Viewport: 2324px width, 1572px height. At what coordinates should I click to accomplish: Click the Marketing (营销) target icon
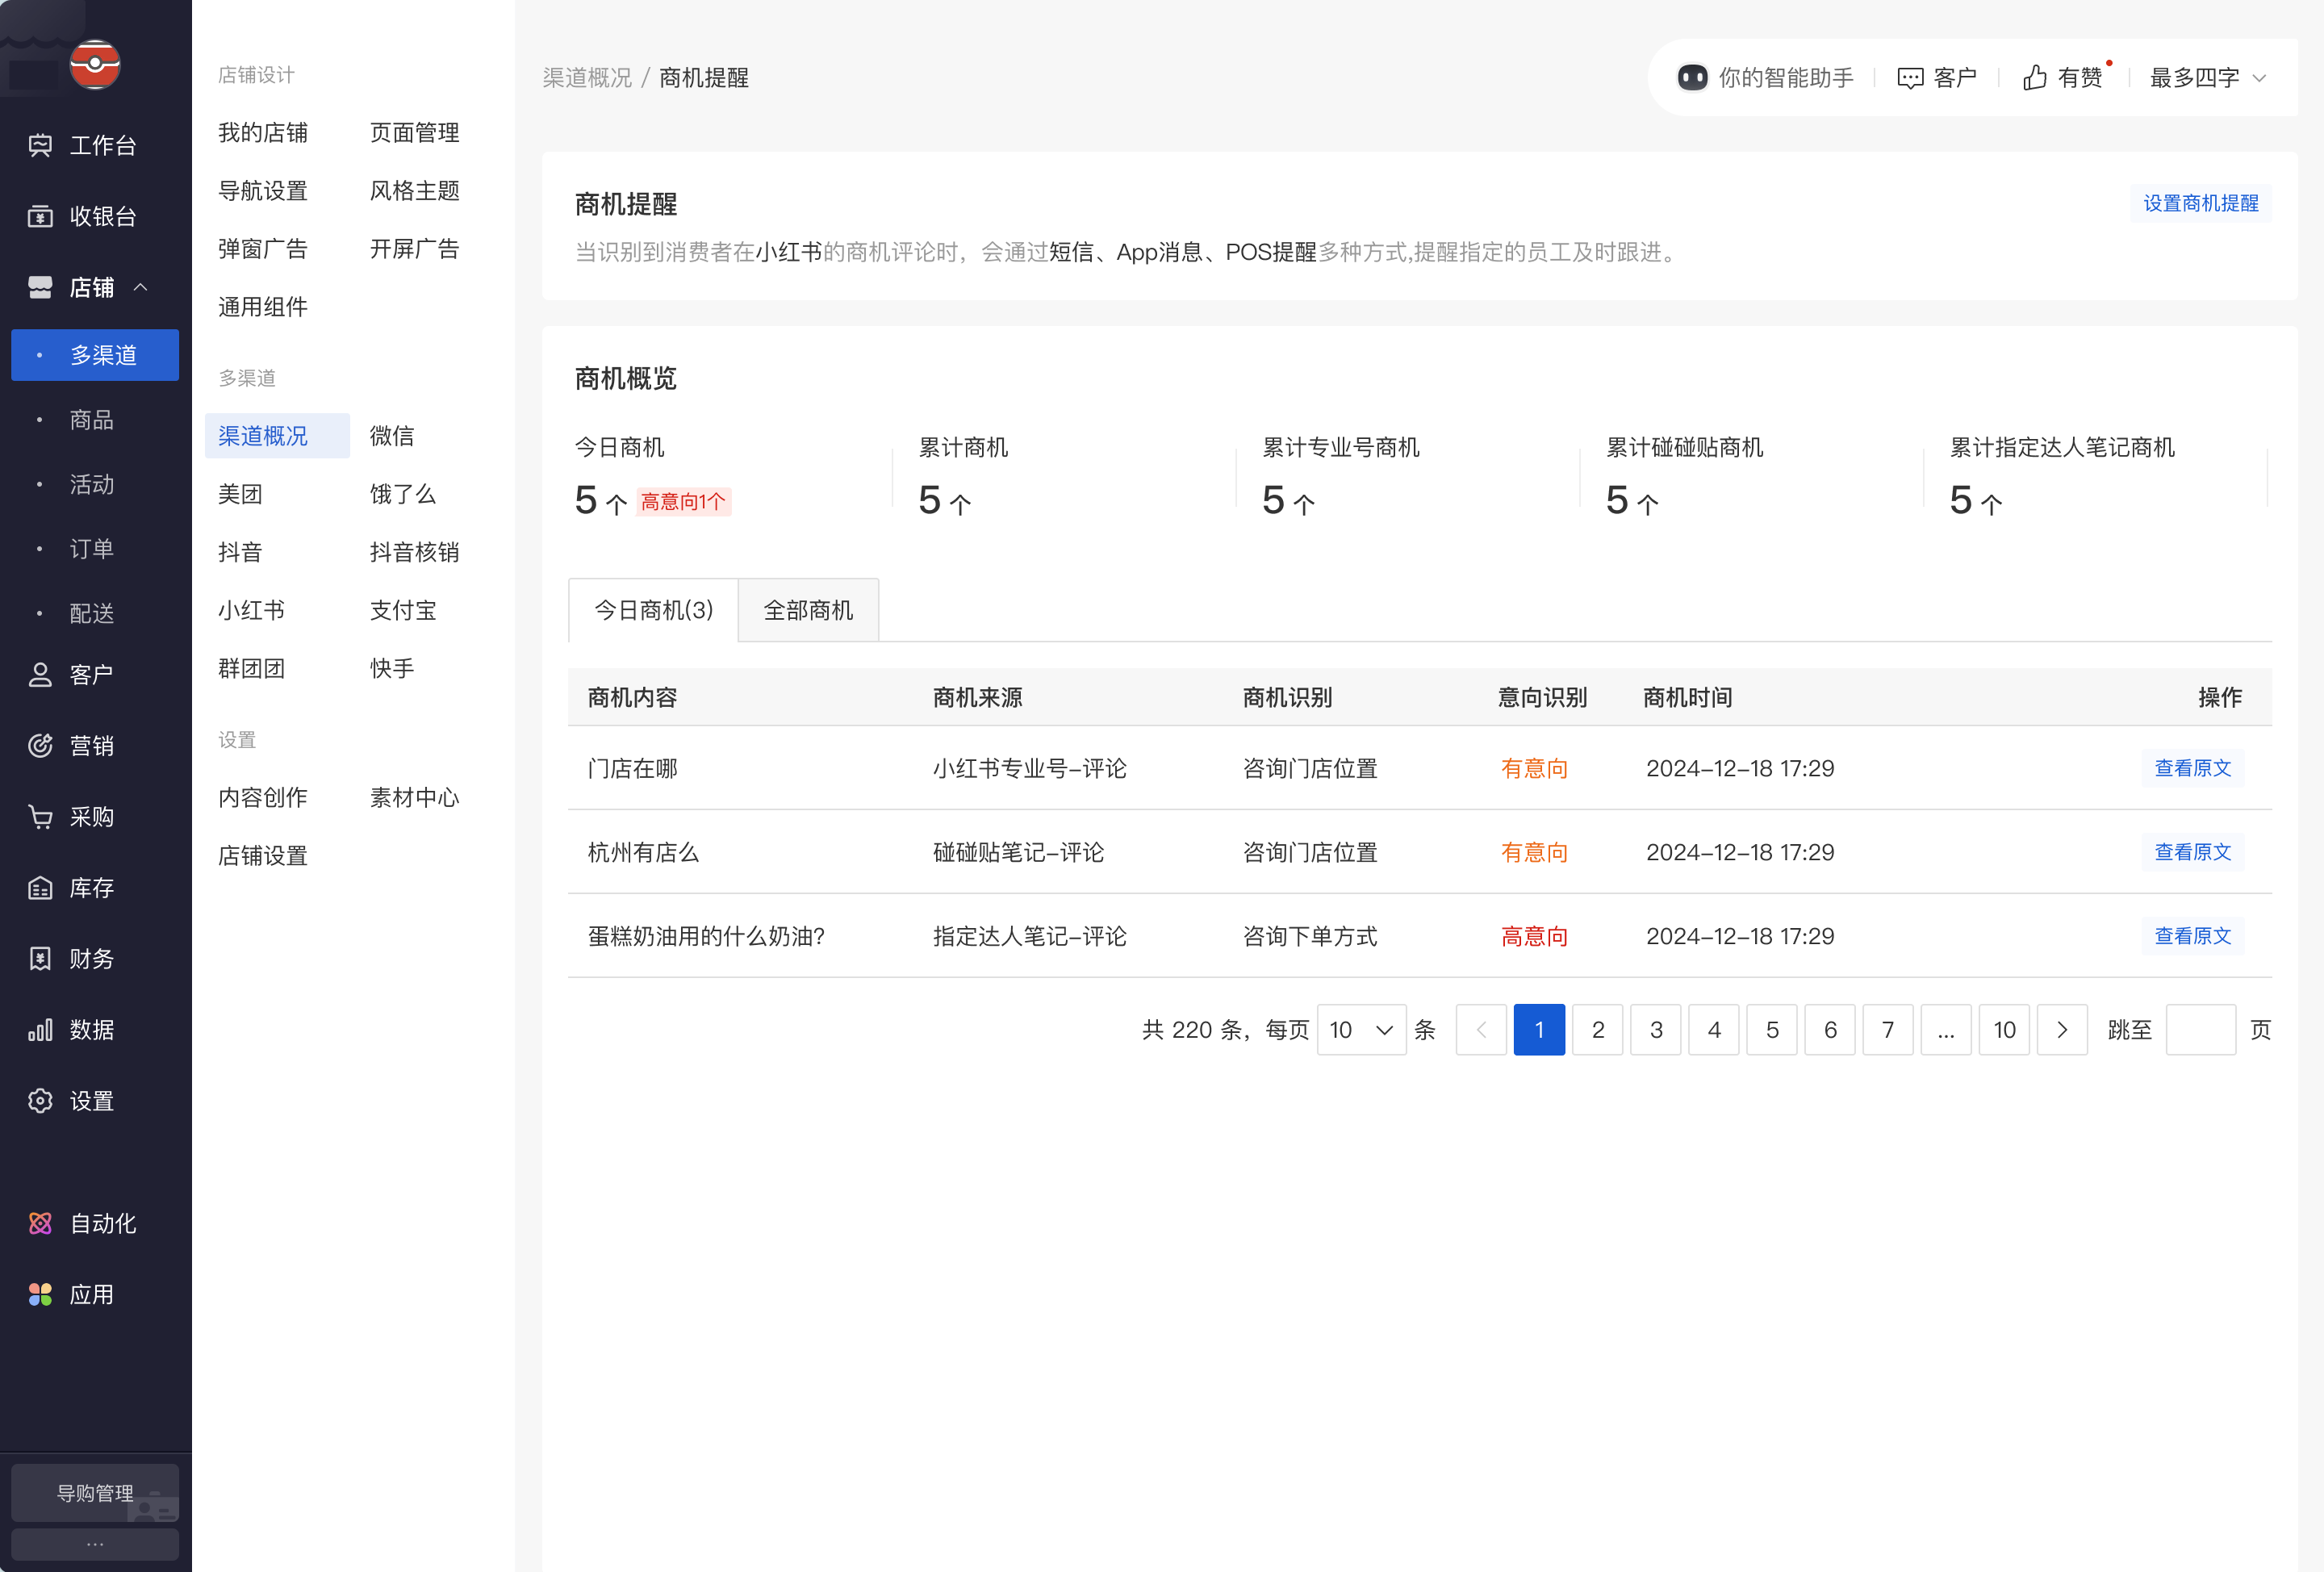pos(40,746)
